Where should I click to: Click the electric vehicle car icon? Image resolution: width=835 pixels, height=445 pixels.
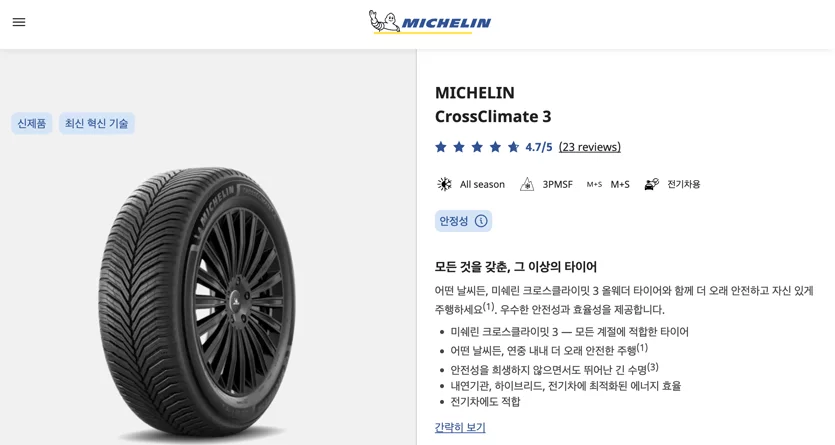pos(652,184)
